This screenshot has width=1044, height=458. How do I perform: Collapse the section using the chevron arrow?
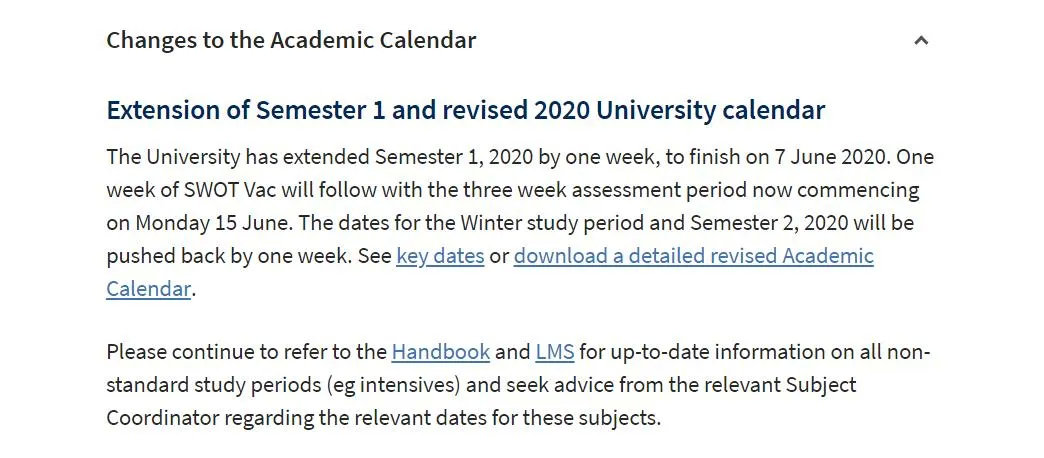(x=921, y=41)
